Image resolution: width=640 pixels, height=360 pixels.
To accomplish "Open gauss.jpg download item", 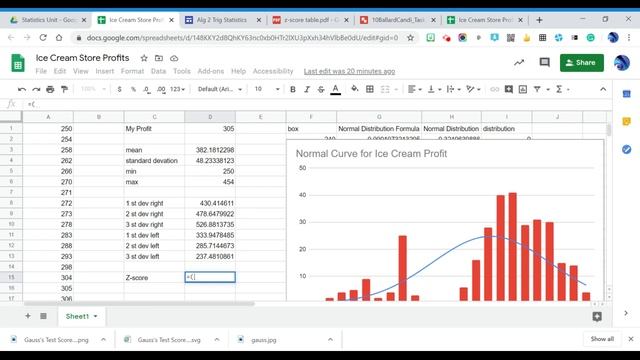I will tap(264, 340).
